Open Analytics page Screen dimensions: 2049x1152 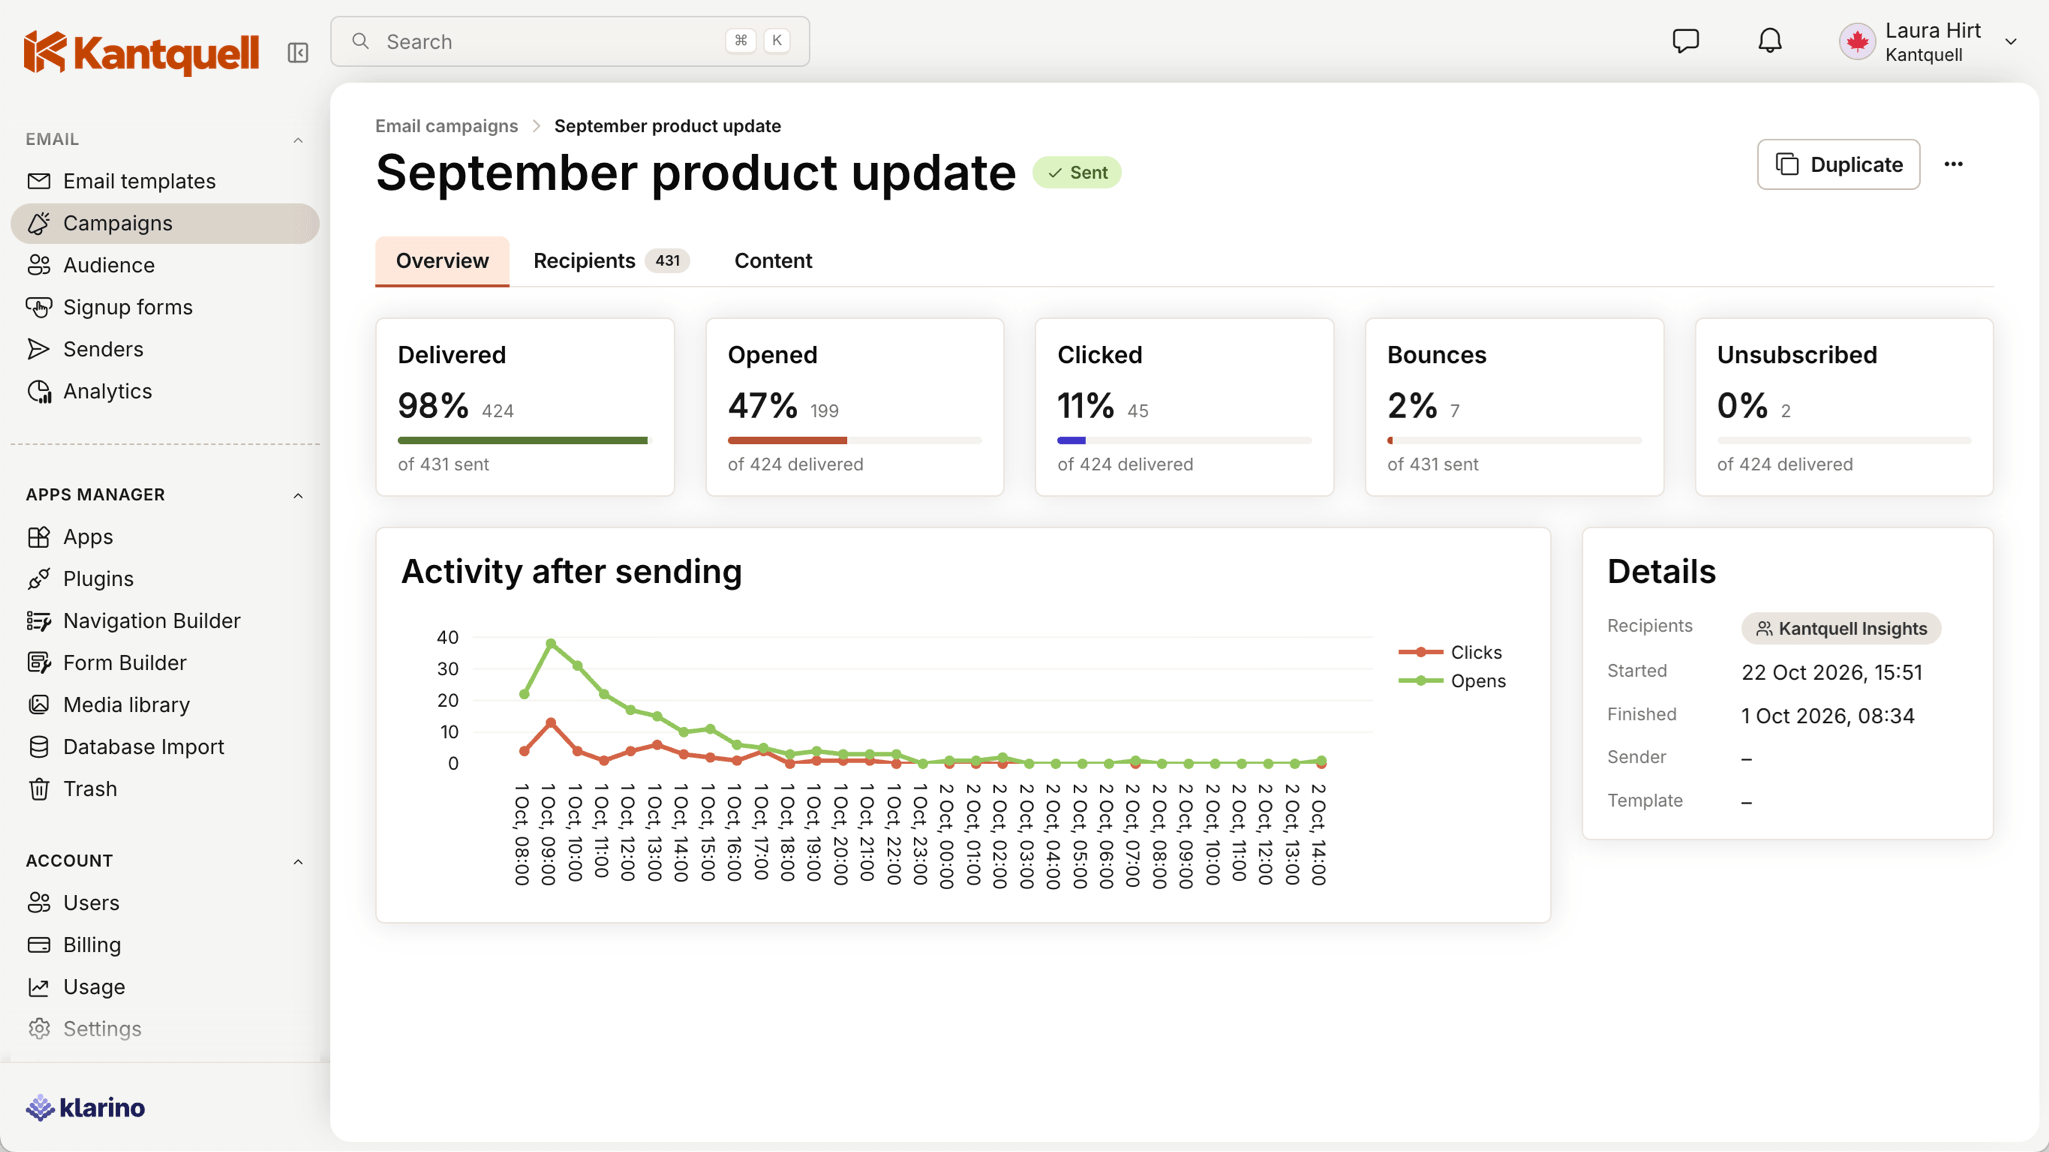165,391
